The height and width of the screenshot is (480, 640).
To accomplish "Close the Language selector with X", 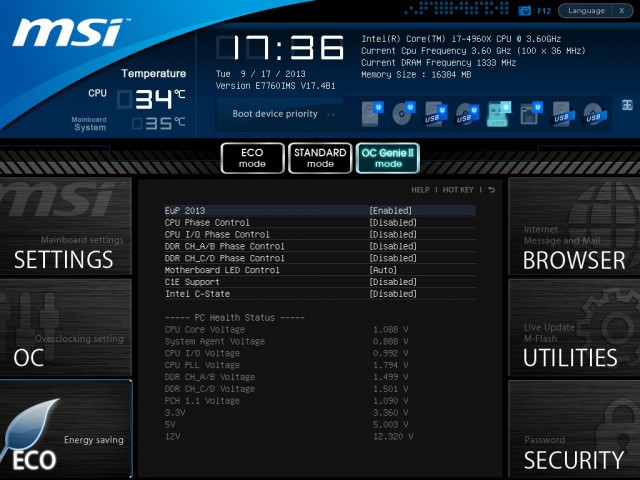I will [x=622, y=11].
